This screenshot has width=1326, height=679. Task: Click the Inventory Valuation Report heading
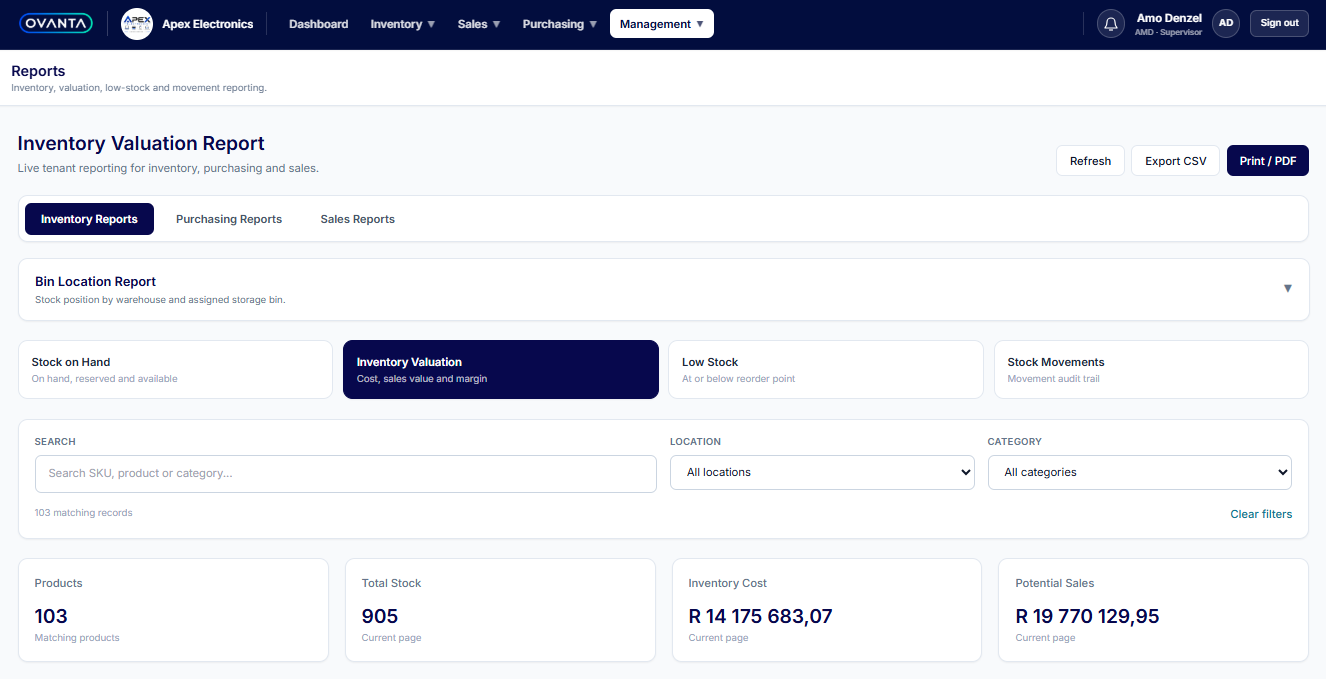(141, 144)
